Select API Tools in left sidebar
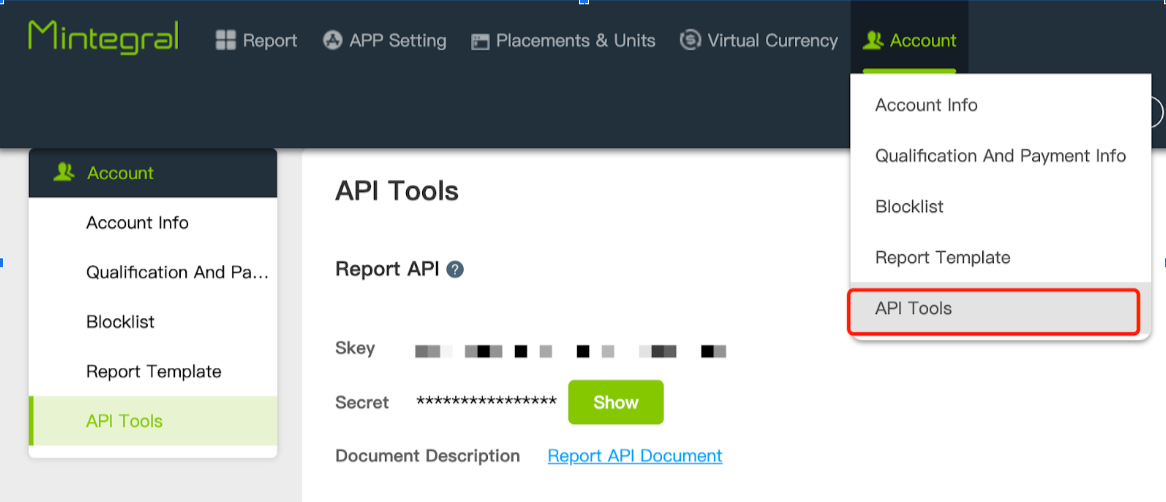The image size is (1166, 502). [x=153, y=421]
